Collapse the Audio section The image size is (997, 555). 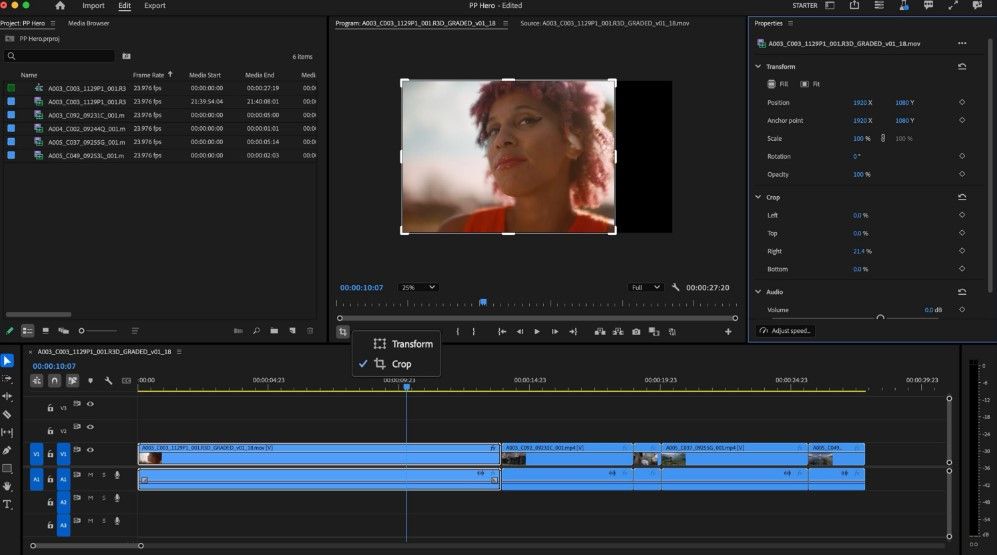tap(758, 292)
